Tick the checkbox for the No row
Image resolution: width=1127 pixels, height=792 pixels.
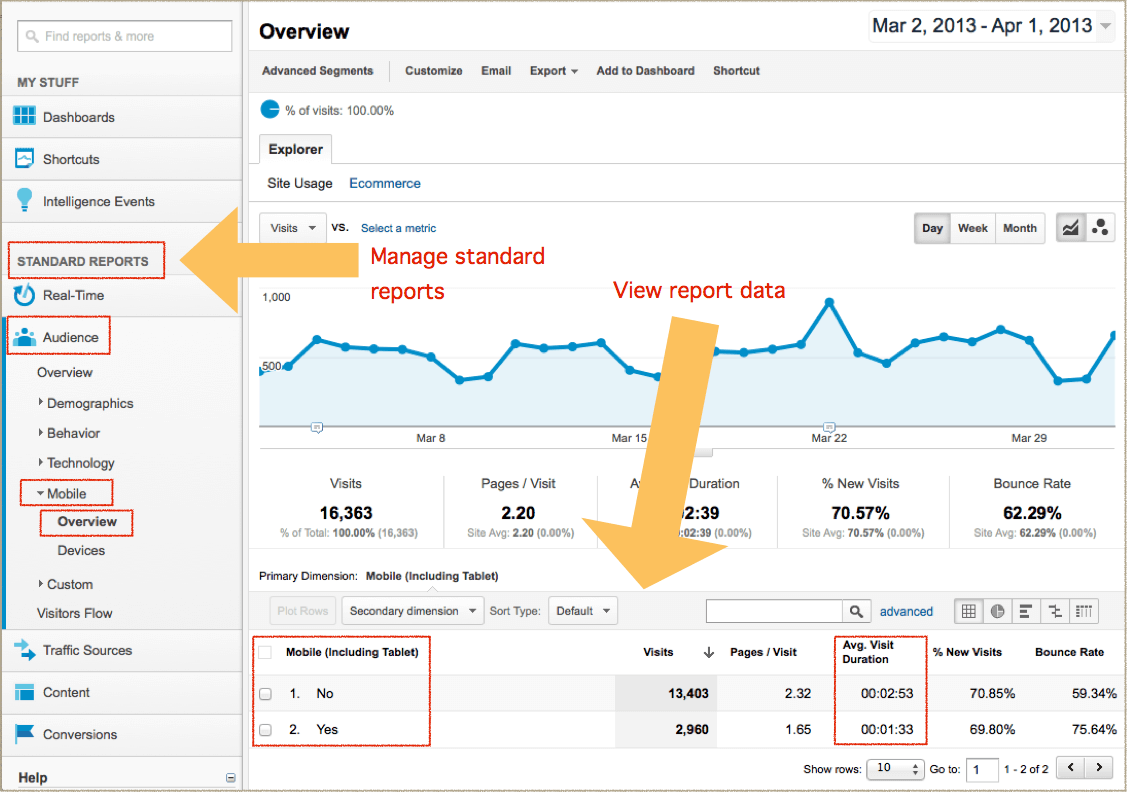click(265, 694)
